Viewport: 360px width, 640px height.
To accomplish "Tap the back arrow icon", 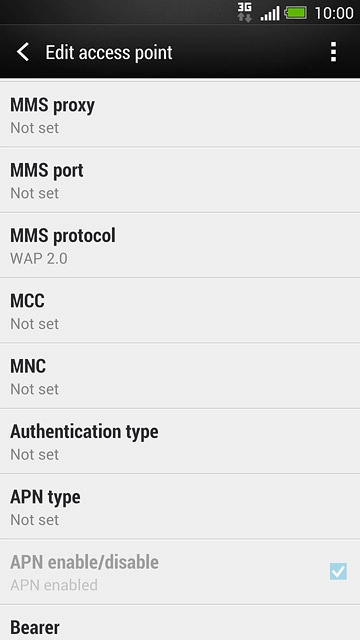I will [23, 52].
